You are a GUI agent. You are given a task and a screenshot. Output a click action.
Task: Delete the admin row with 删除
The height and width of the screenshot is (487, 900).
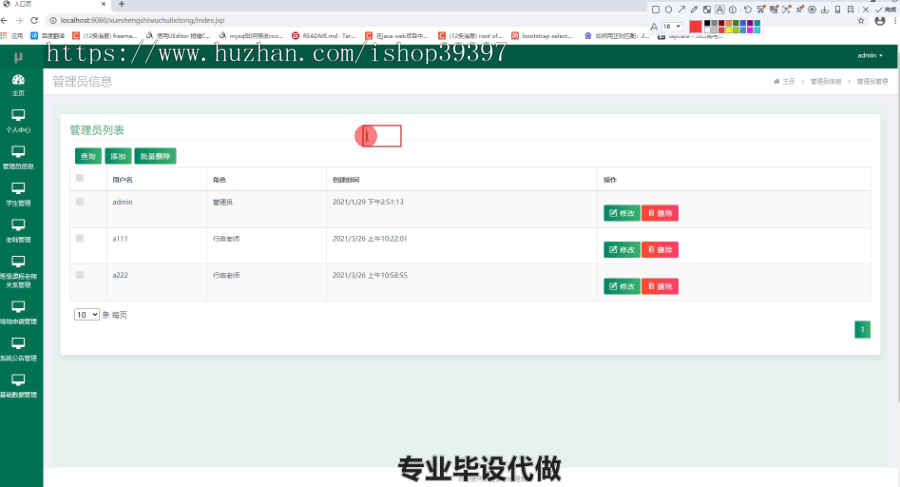pos(660,213)
